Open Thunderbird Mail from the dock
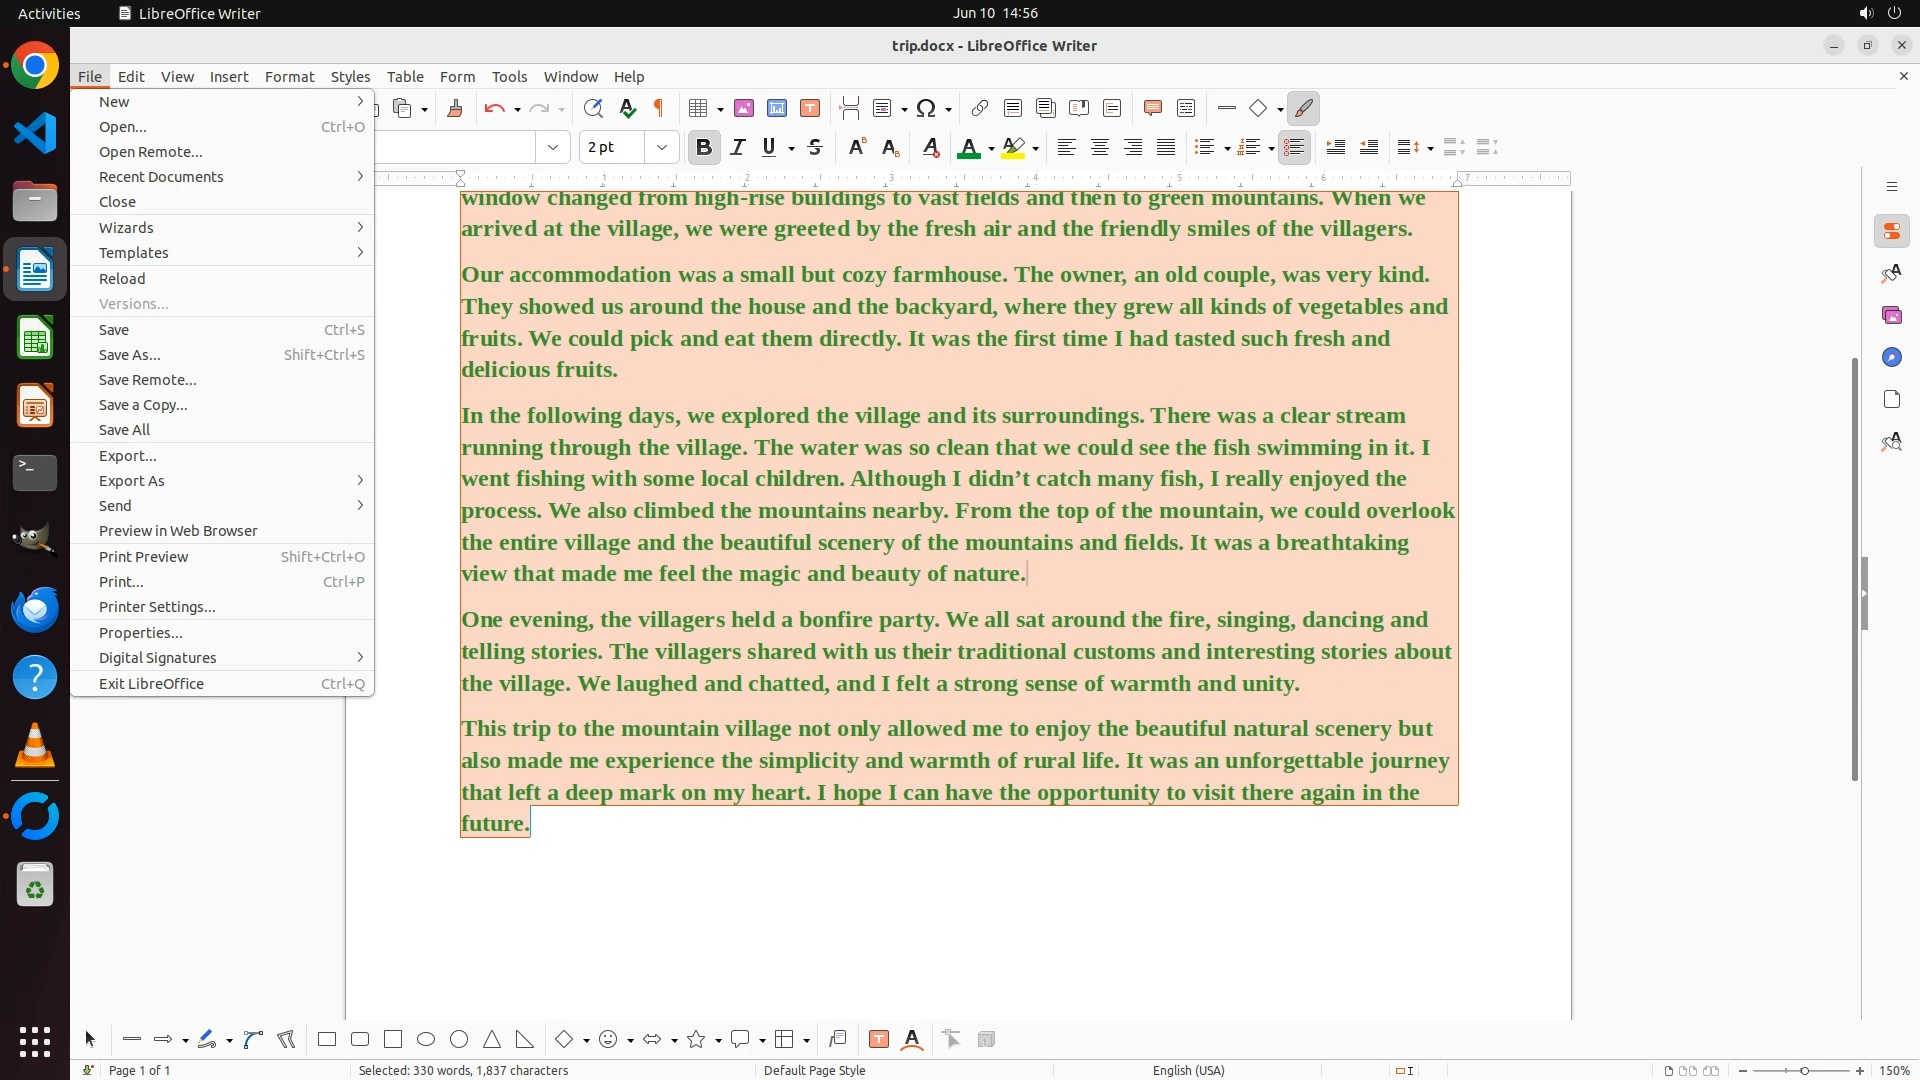This screenshot has height=1080, width=1920. (x=35, y=609)
